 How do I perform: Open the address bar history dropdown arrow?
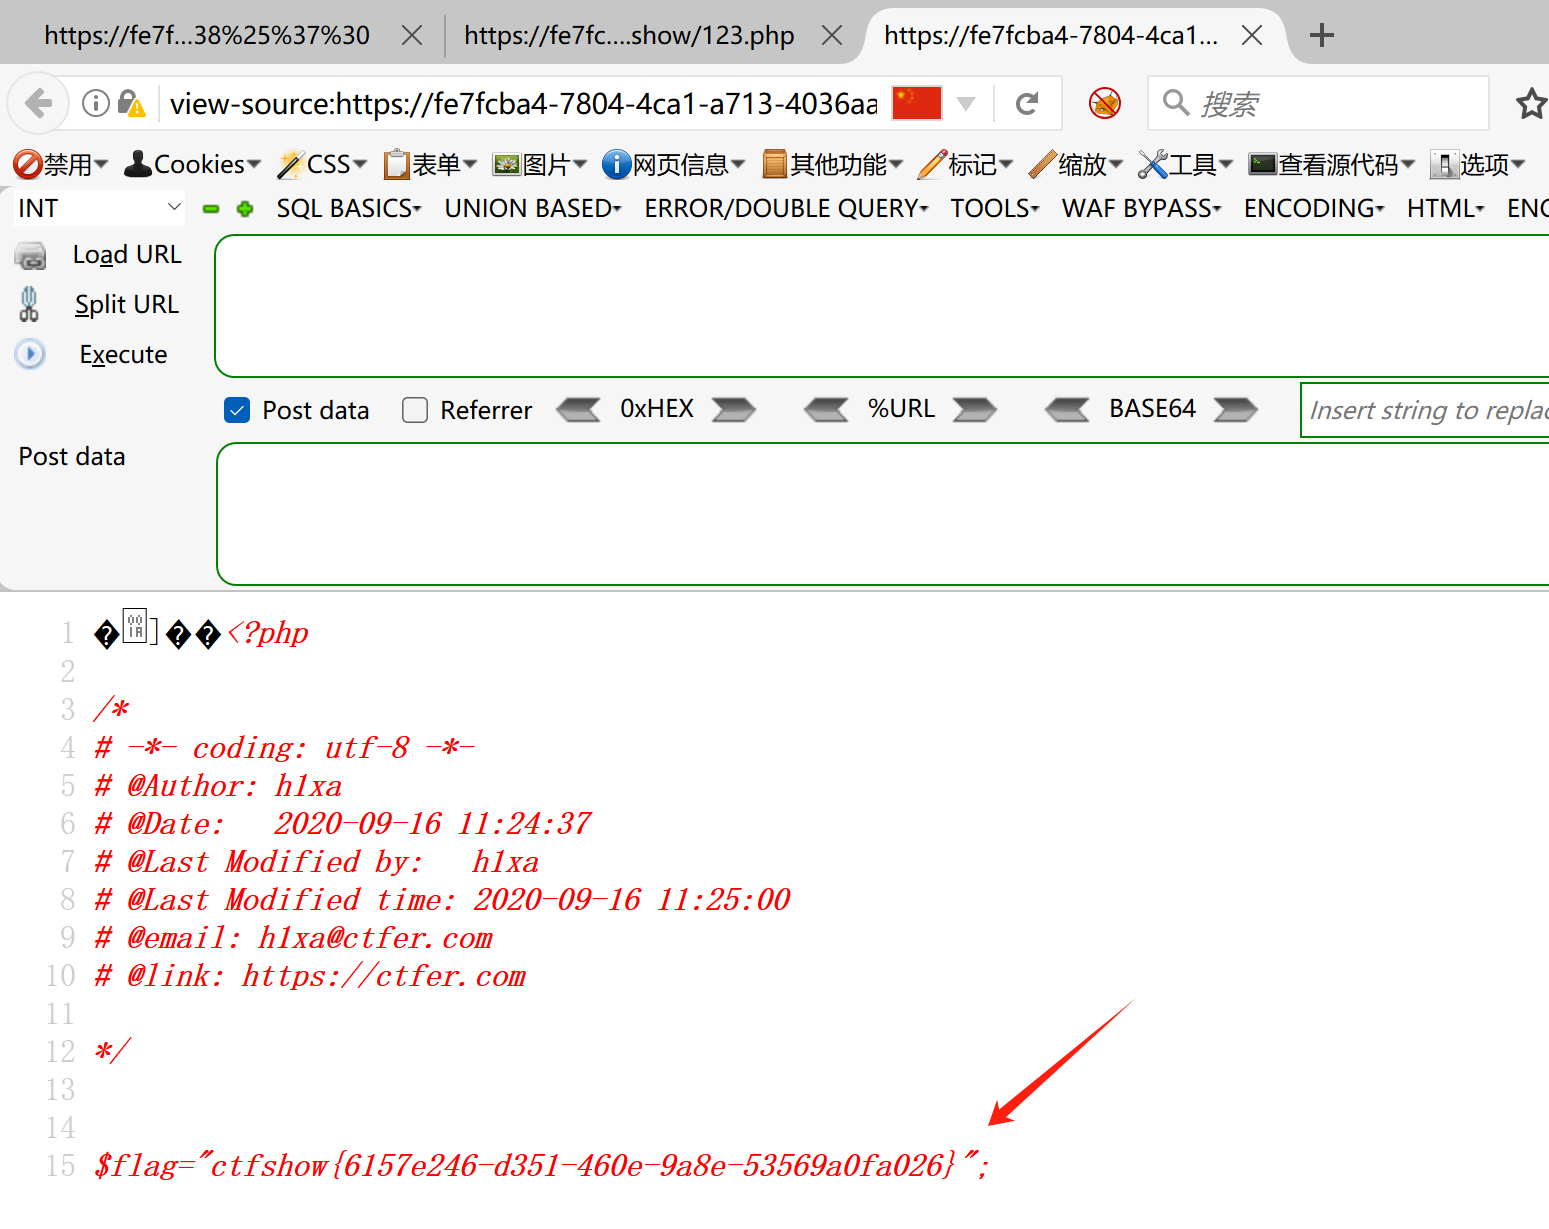click(x=966, y=103)
